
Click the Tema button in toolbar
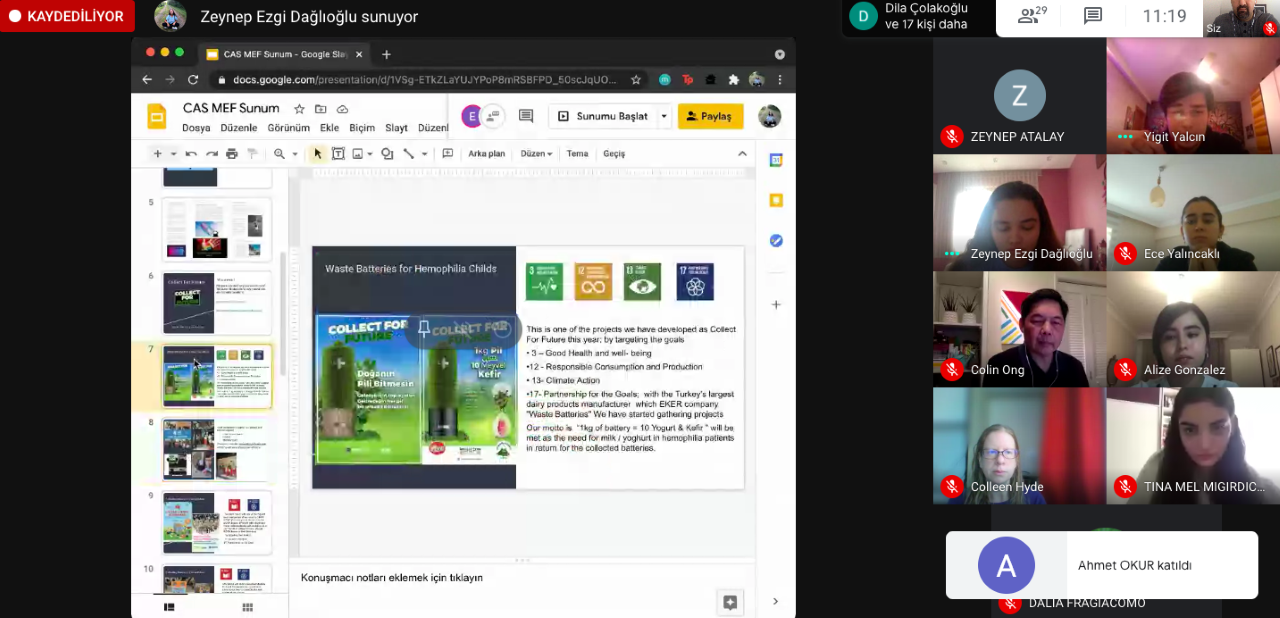577,154
